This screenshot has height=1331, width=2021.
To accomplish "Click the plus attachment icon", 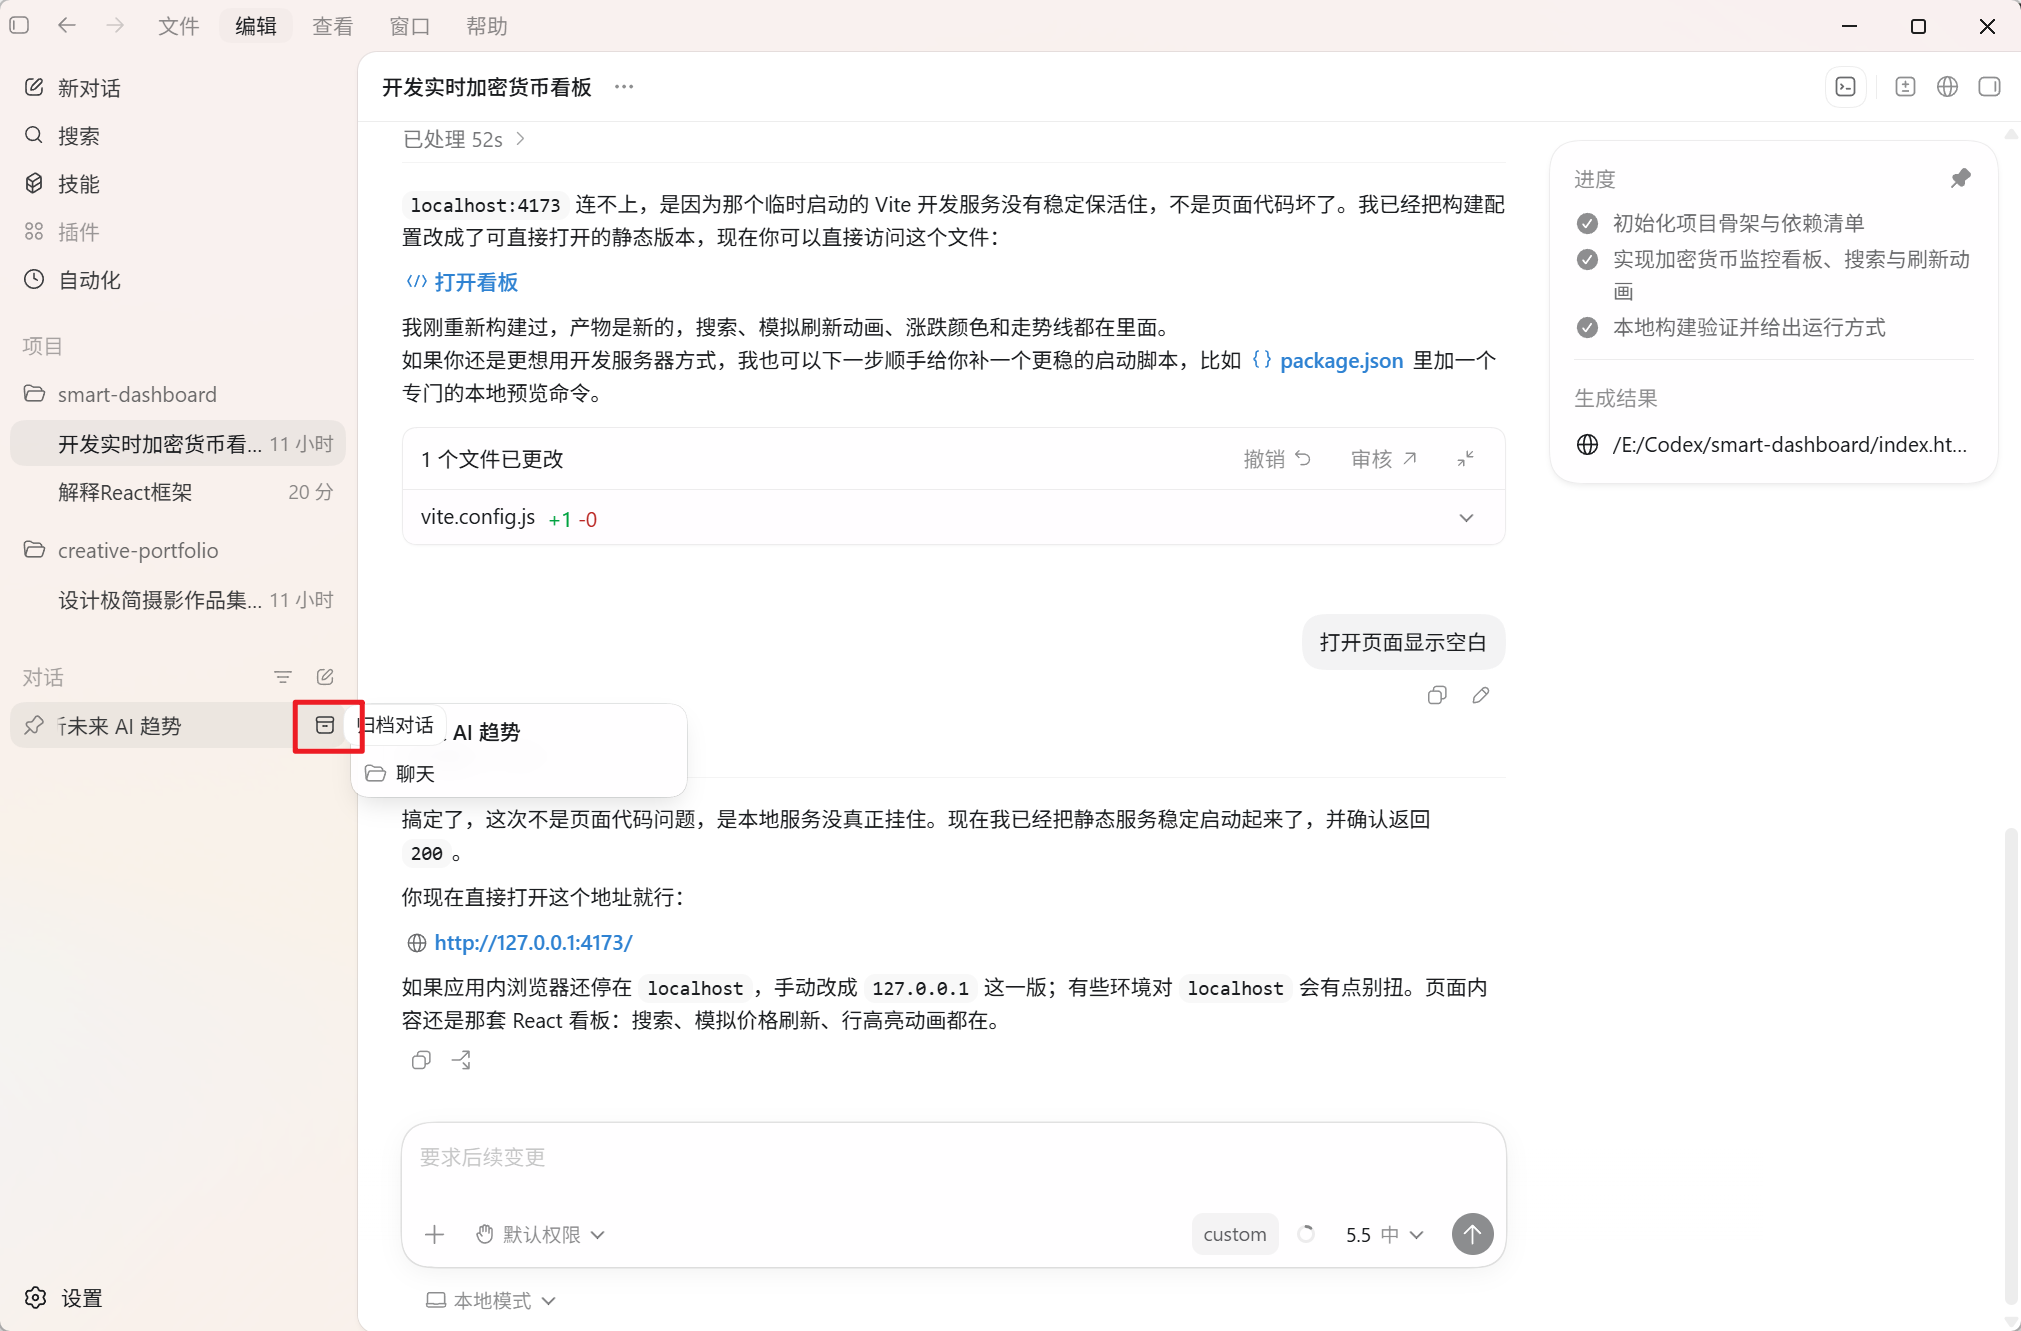I will coord(434,1234).
